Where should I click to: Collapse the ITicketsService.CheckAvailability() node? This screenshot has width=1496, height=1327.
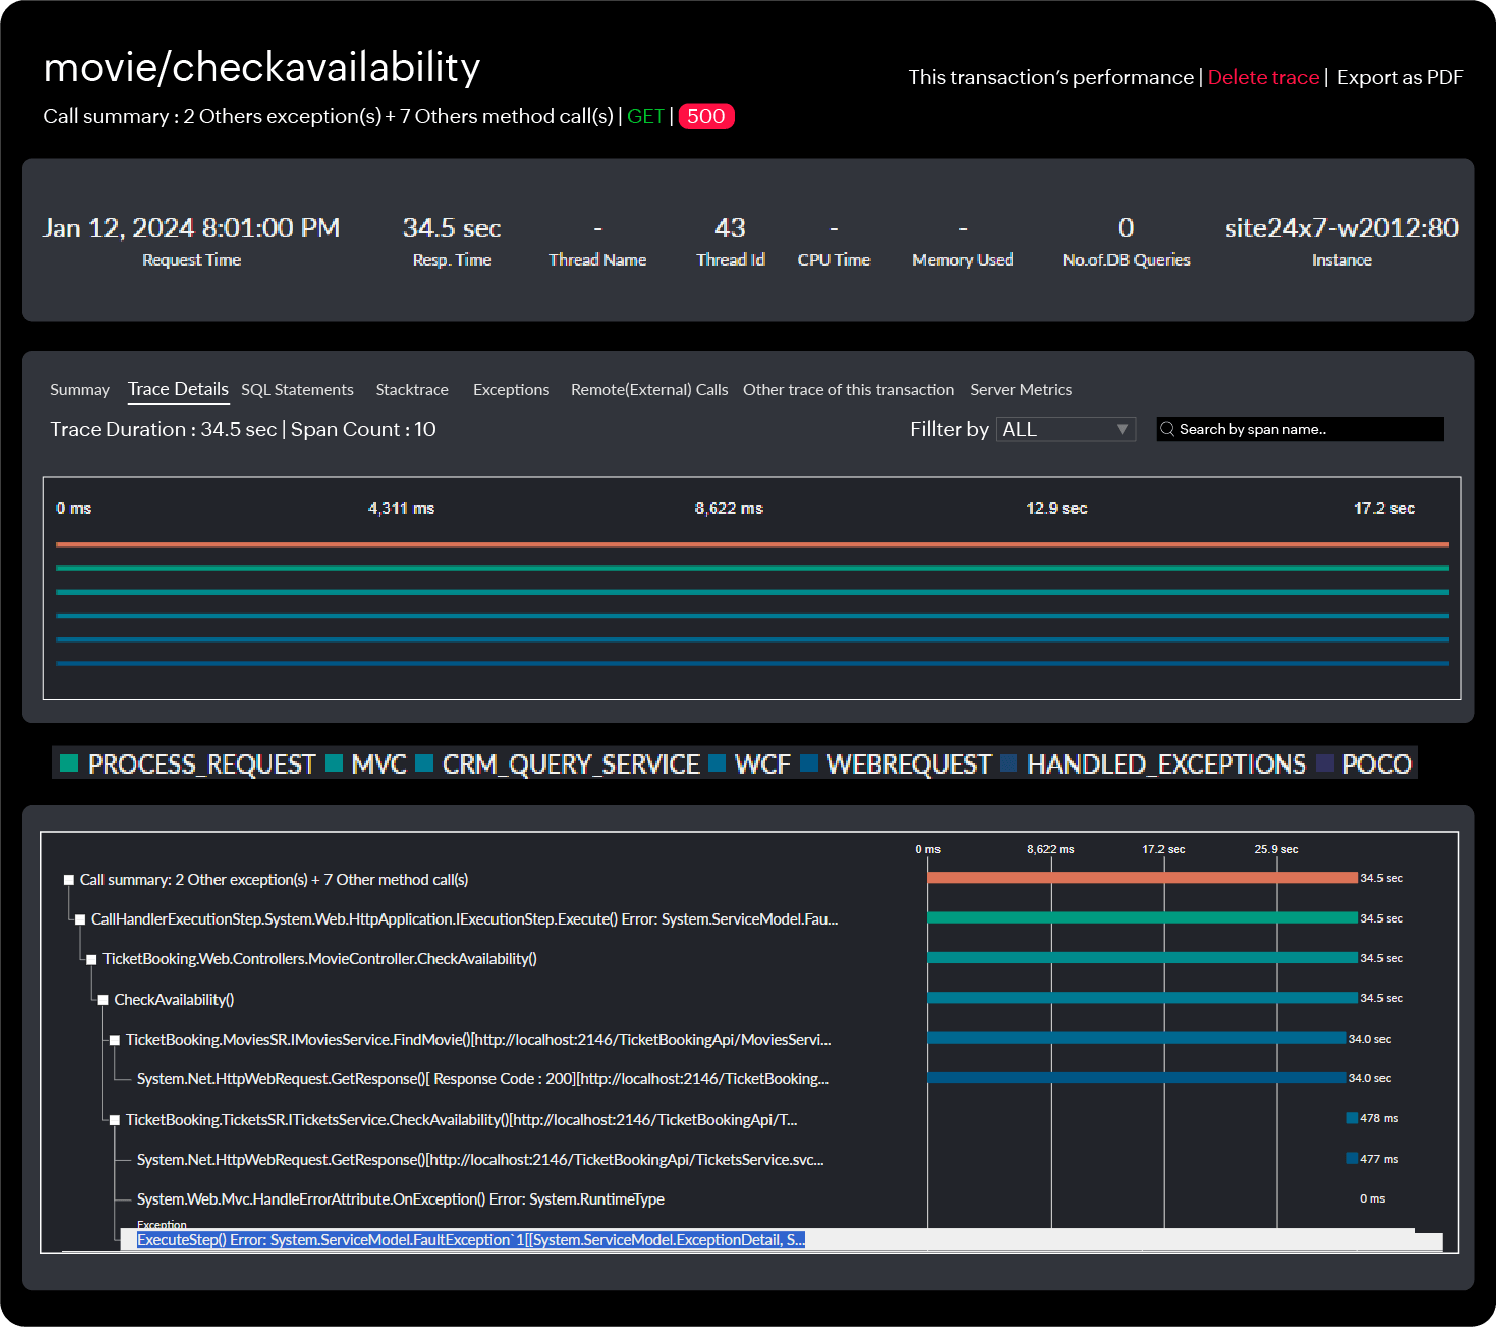[115, 1120]
